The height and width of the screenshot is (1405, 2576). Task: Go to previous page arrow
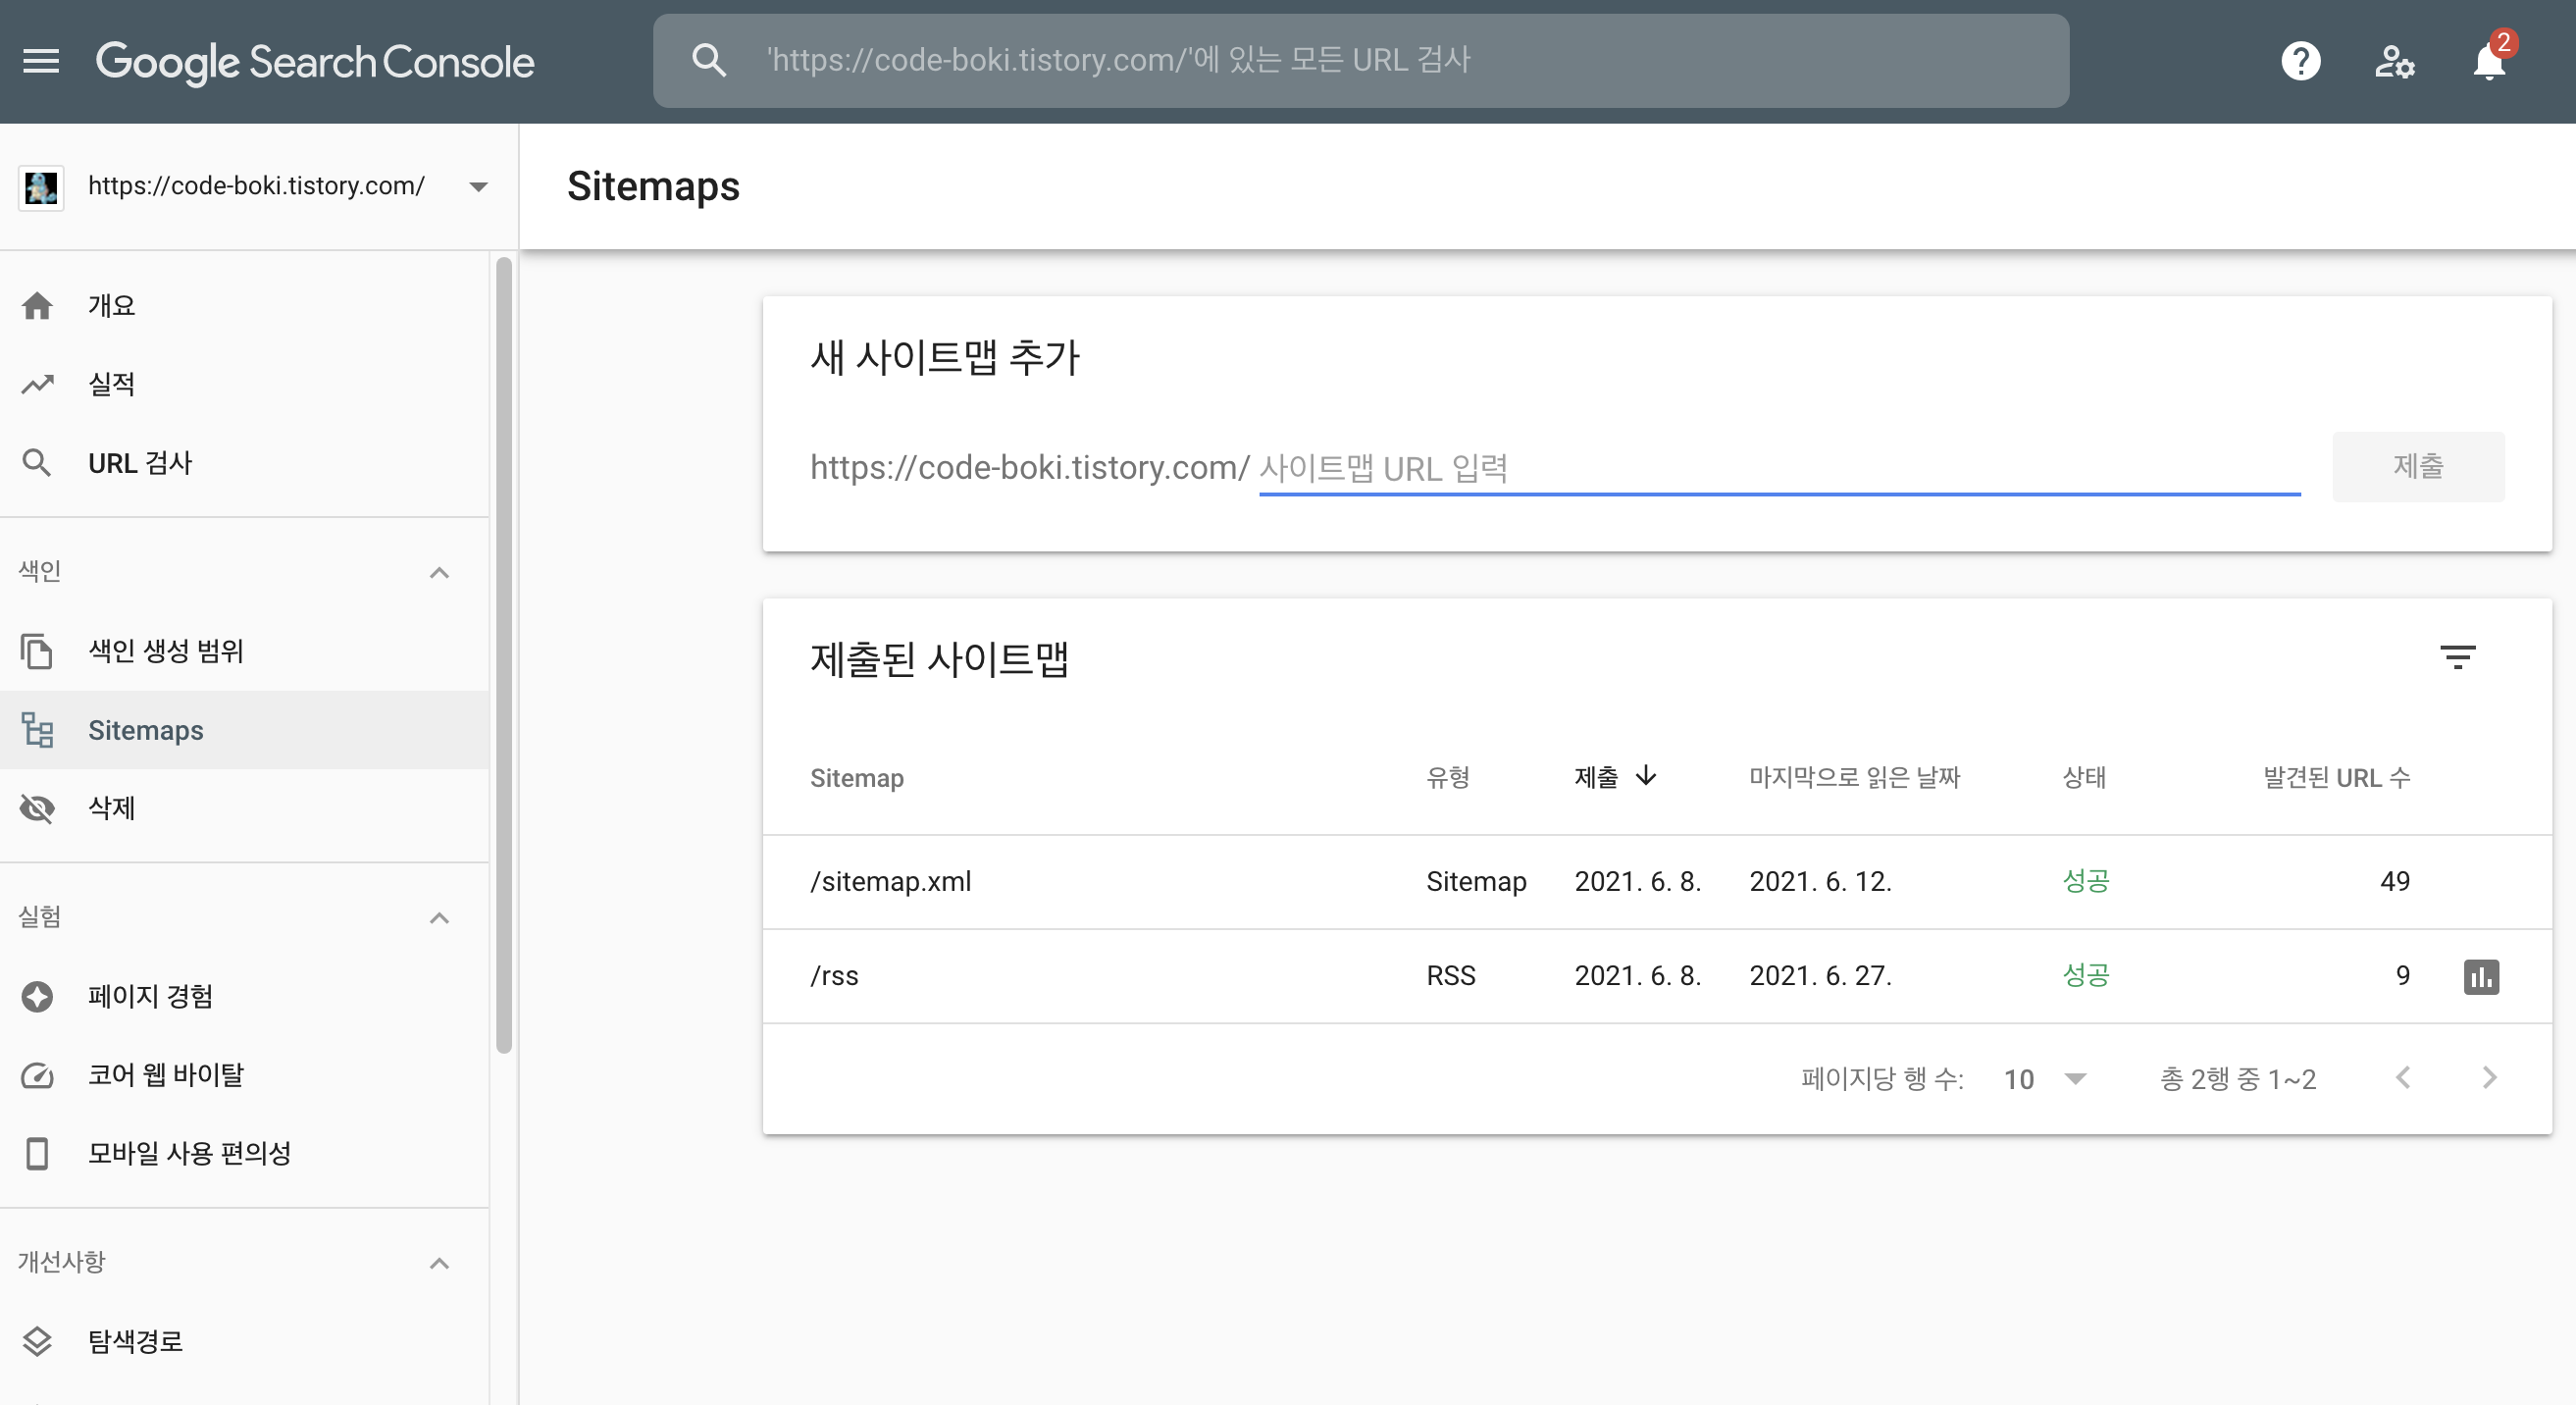2403,1077
